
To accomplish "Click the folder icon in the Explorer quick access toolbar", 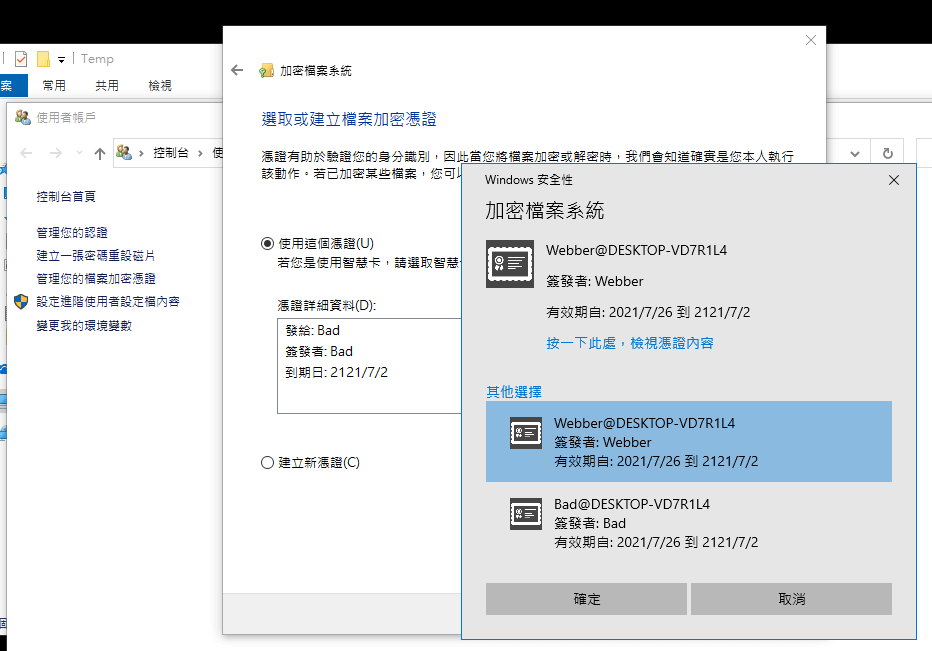I will point(43,59).
